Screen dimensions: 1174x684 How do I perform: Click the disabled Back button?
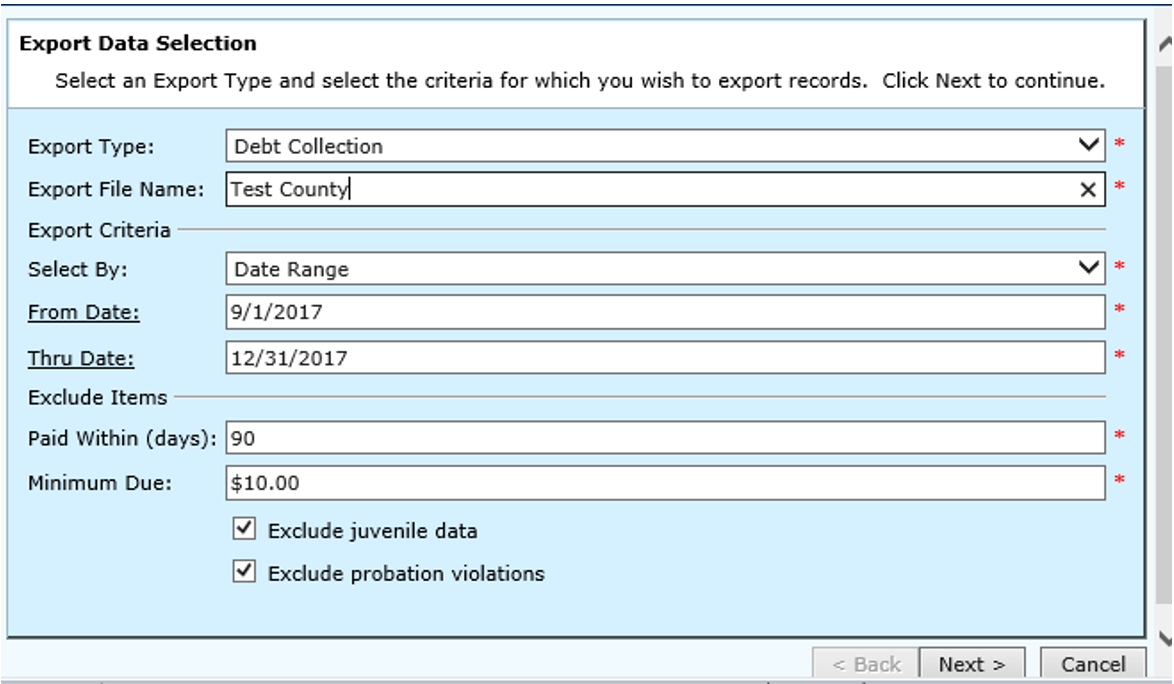point(866,664)
